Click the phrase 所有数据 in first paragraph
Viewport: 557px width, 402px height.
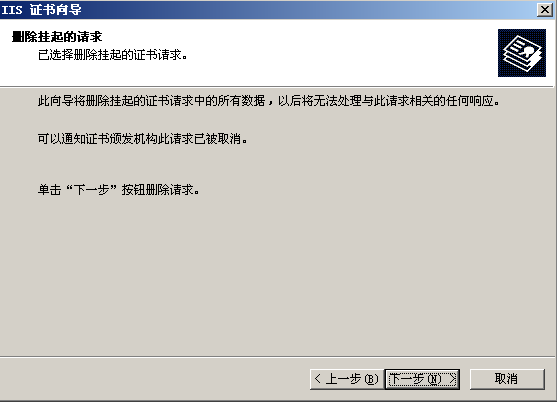pos(241,101)
